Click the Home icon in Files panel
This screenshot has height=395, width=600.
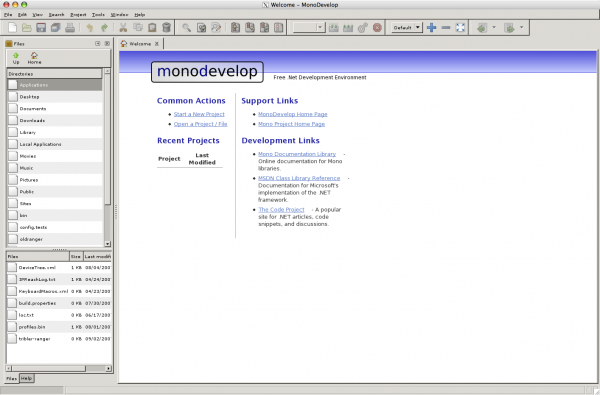pyautogui.click(x=34, y=58)
